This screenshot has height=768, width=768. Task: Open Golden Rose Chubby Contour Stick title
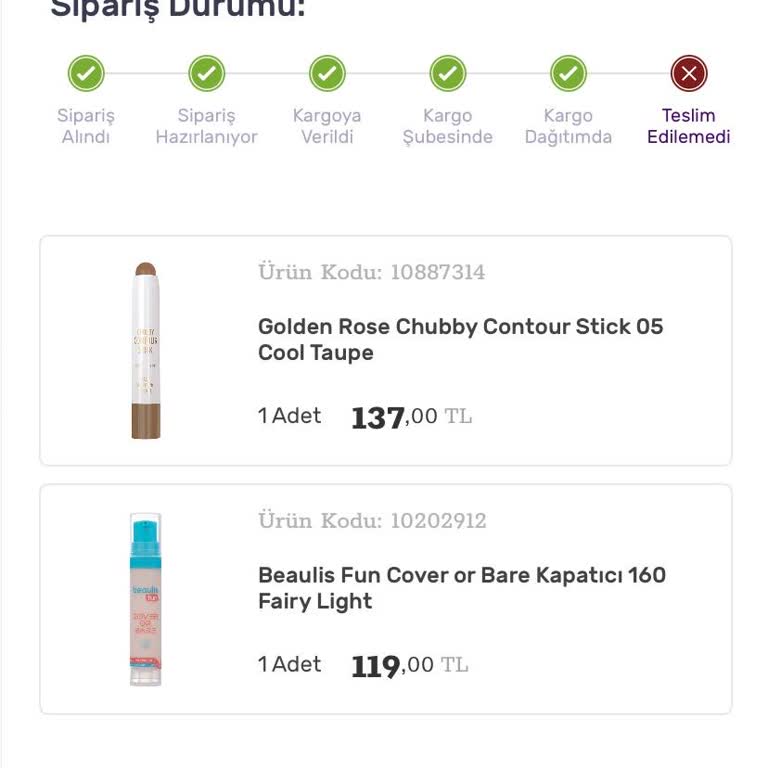point(460,339)
